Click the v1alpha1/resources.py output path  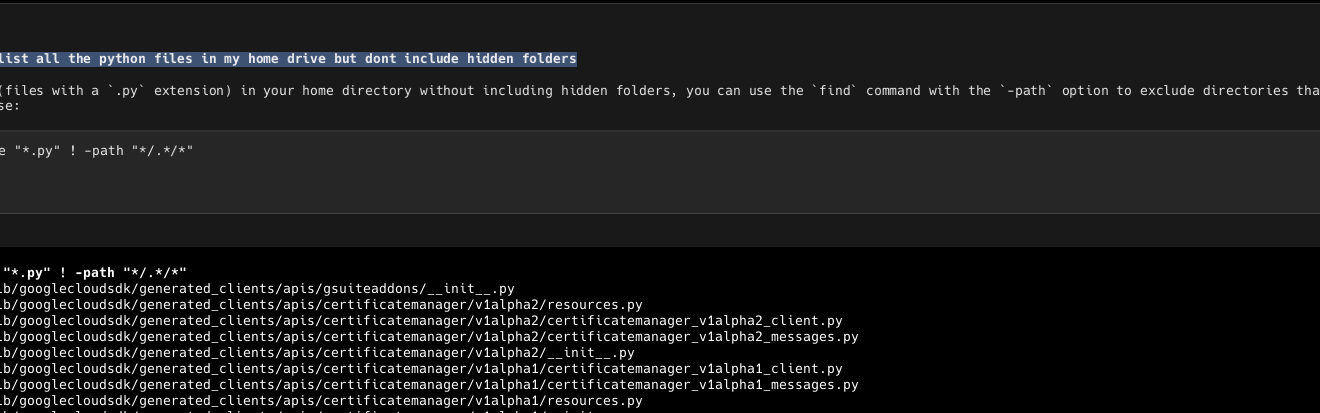[x=321, y=401]
